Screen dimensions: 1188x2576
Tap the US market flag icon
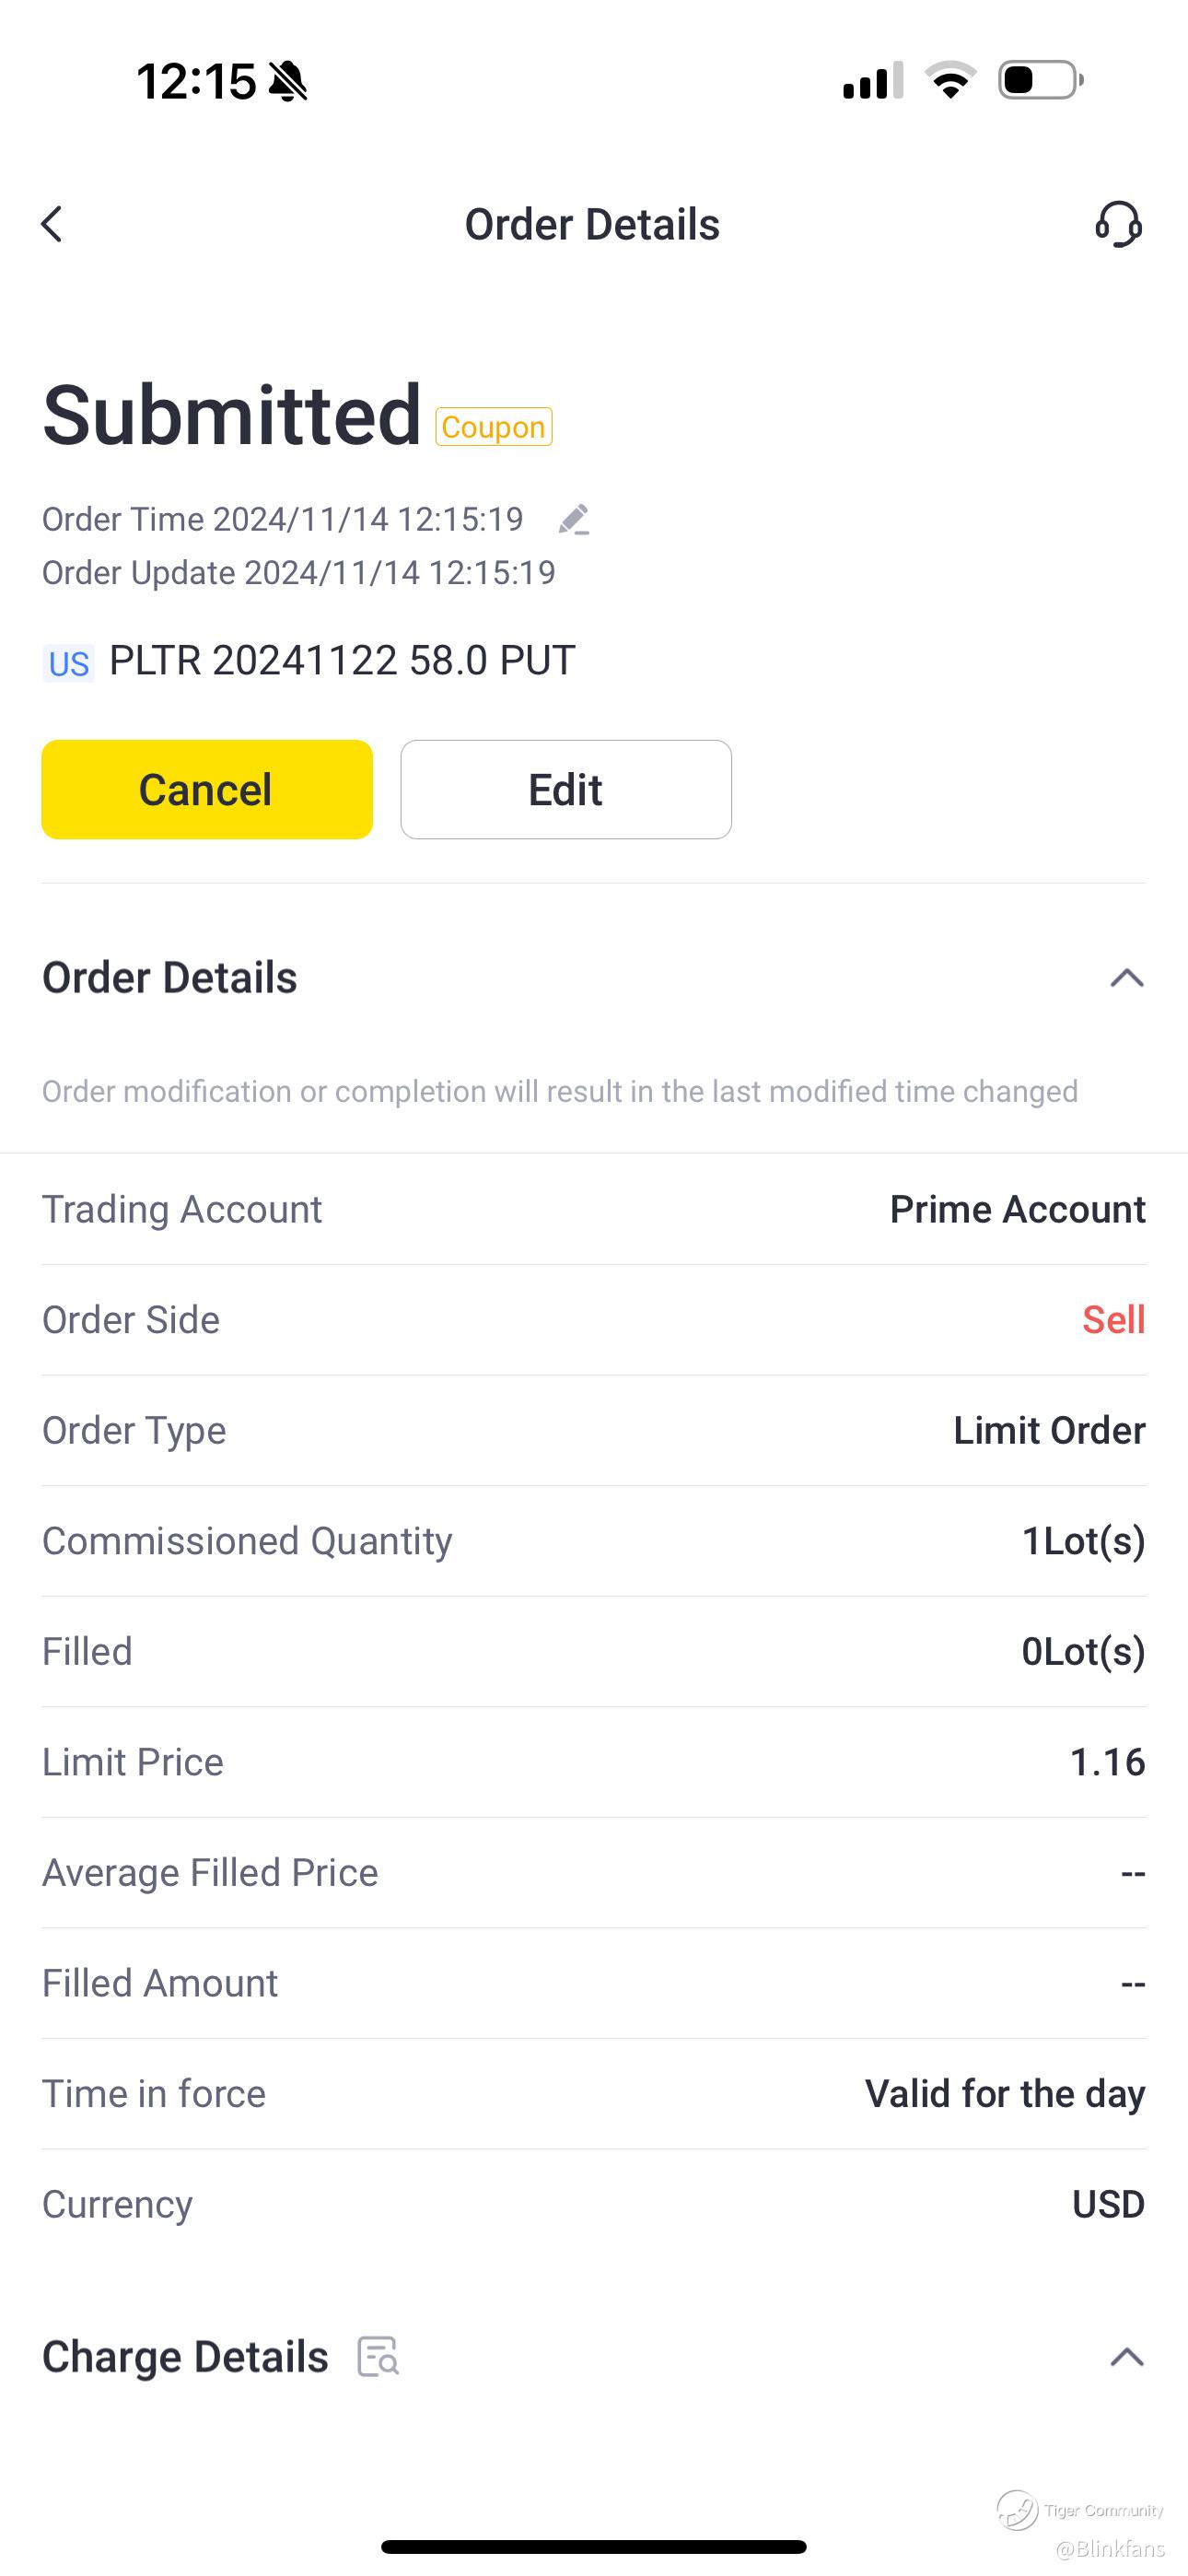pyautogui.click(x=68, y=663)
